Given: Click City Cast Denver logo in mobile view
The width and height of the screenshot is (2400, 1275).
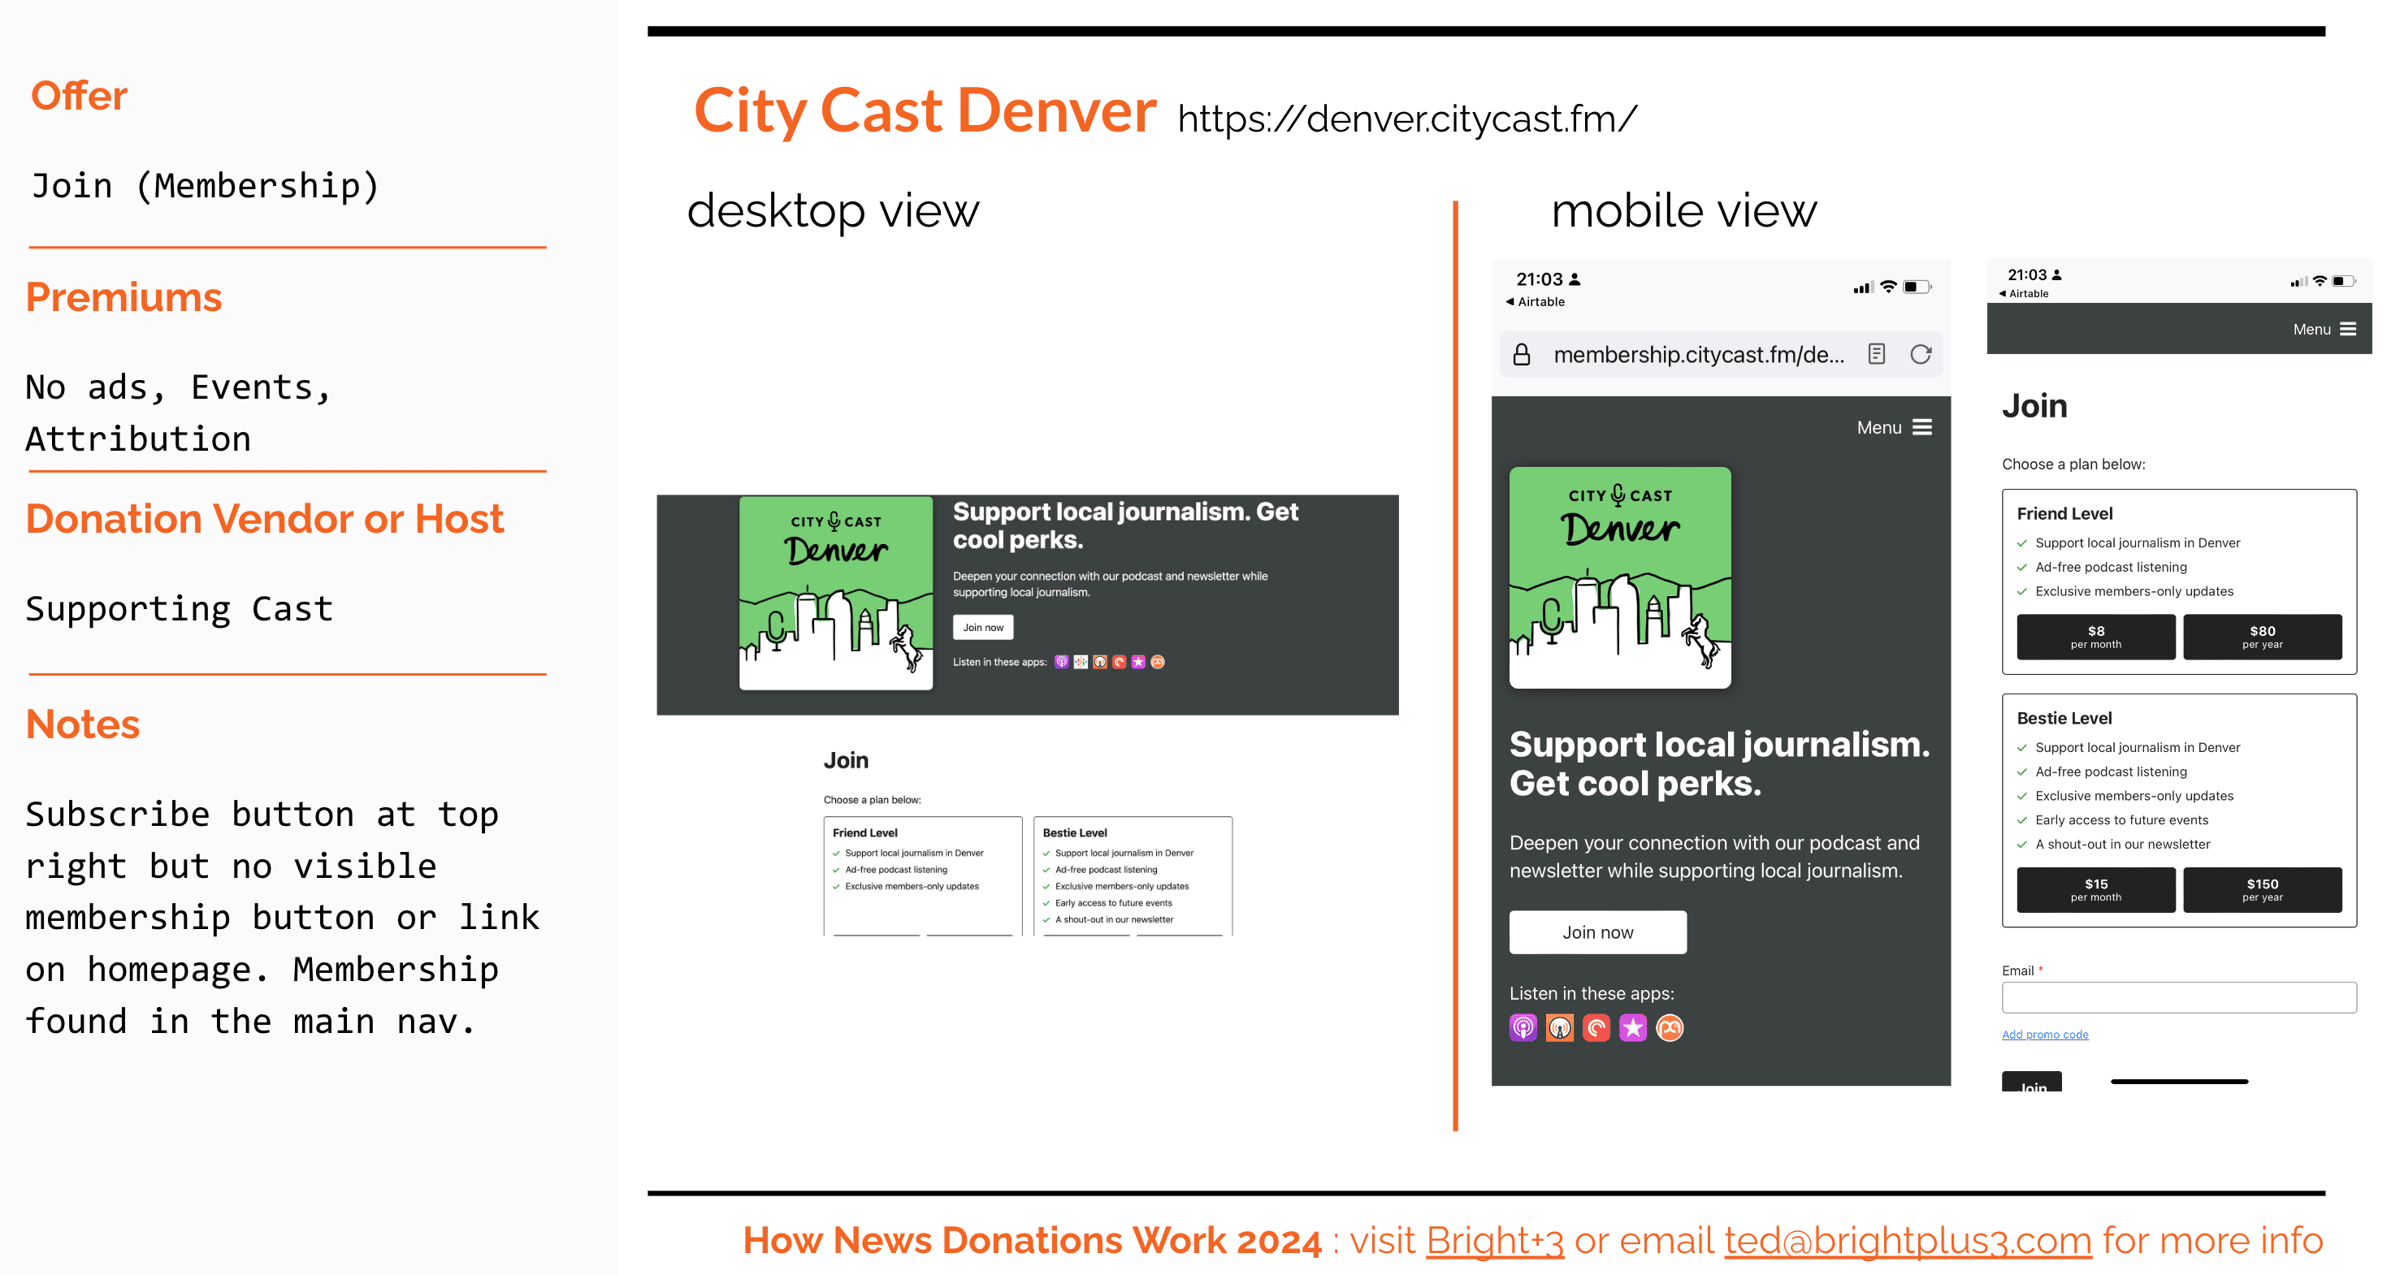Looking at the screenshot, I should click(1620, 577).
